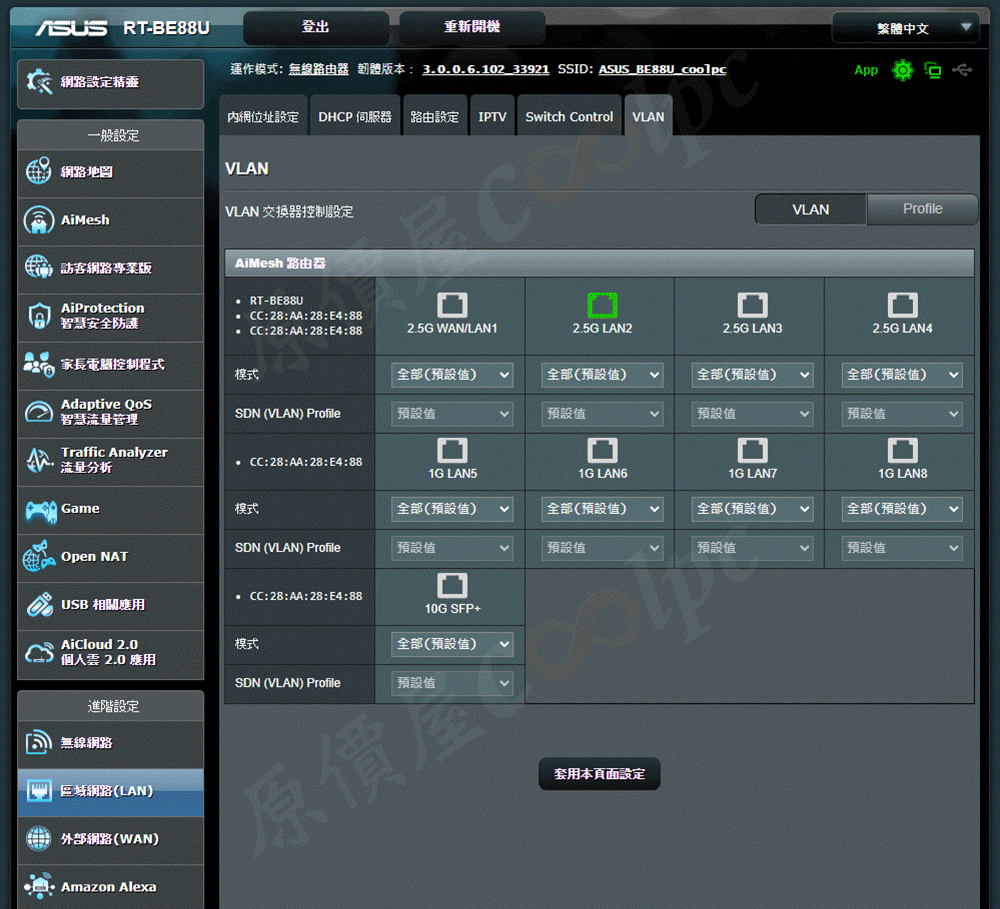Click the Open NAT icon
This screenshot has width=1000, height=909.
(38, 556)
